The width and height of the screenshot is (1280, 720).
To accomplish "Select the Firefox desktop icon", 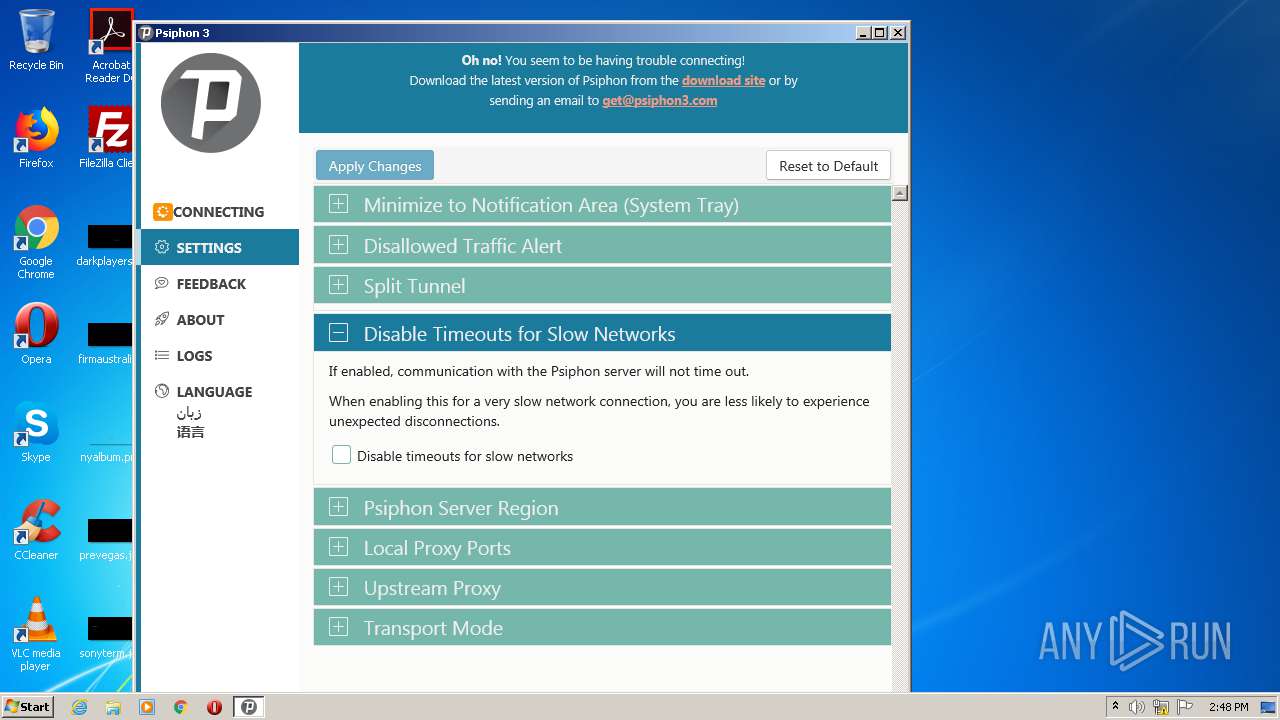I will pyautogui.click(x=36, y=138).
